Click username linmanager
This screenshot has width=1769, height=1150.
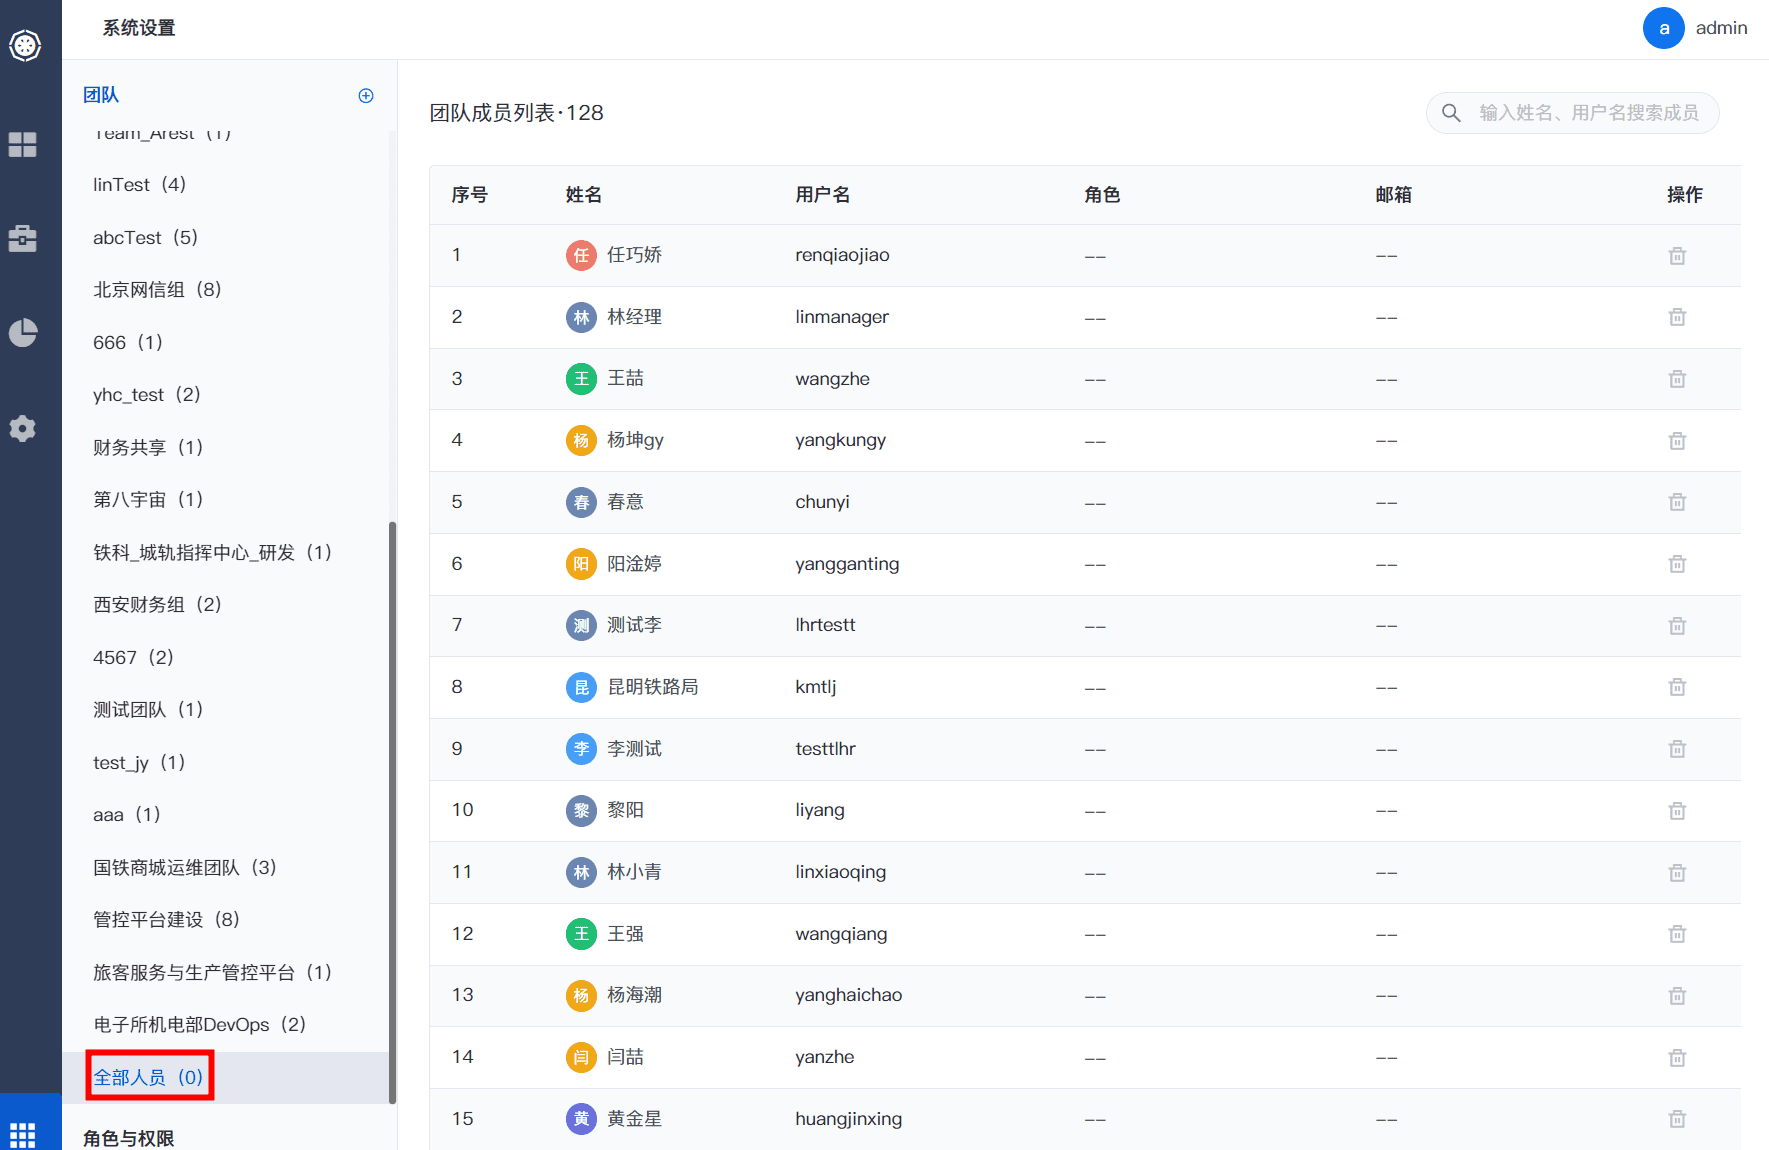click(842, 317)
